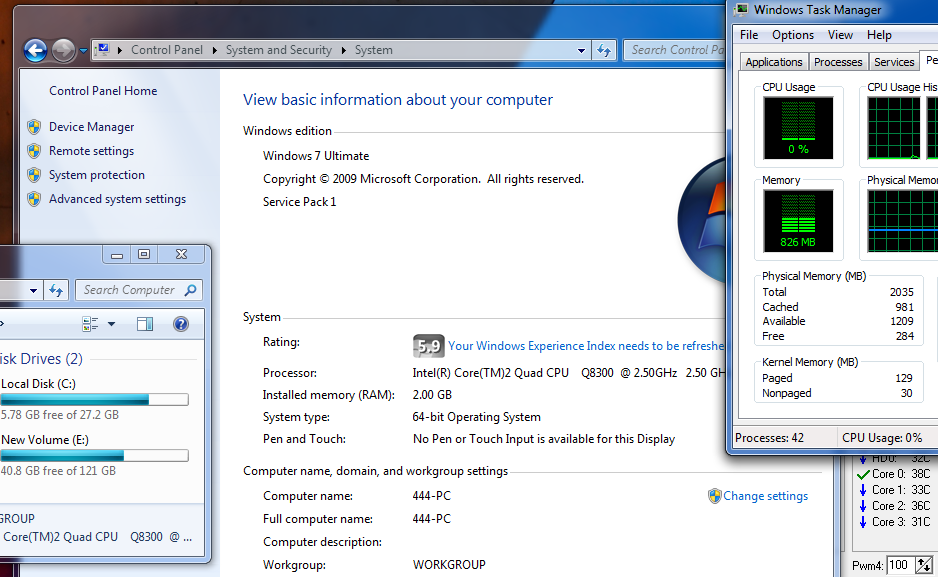Click the Memory 826 MB meter
Screen dimensions: 938x577
click(x=798, y=221)
